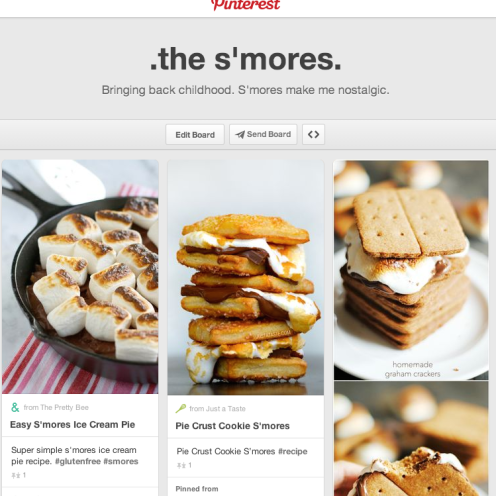Screen dimensions: 496x496
Task: Click the repin count icon under ice cream pie
Action: tap(16, 475)
